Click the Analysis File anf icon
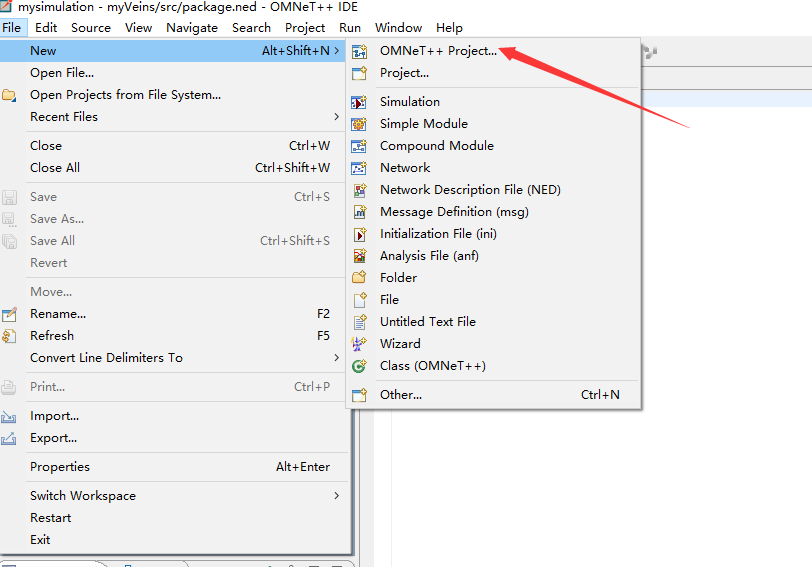The width and height of the screenshot is (812, 567). point(360,256)
